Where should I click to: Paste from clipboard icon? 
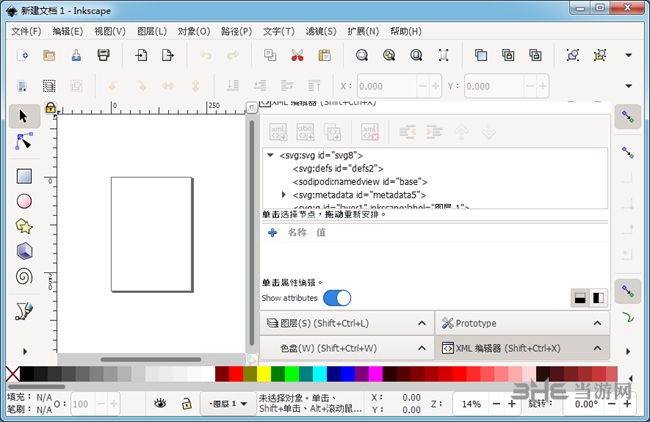pos(324,55)
